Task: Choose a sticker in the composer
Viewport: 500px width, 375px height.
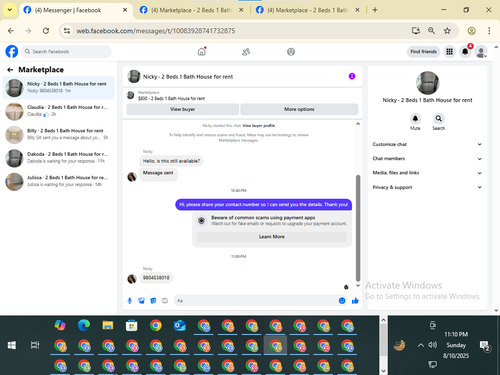Action: tap(153, 301)
